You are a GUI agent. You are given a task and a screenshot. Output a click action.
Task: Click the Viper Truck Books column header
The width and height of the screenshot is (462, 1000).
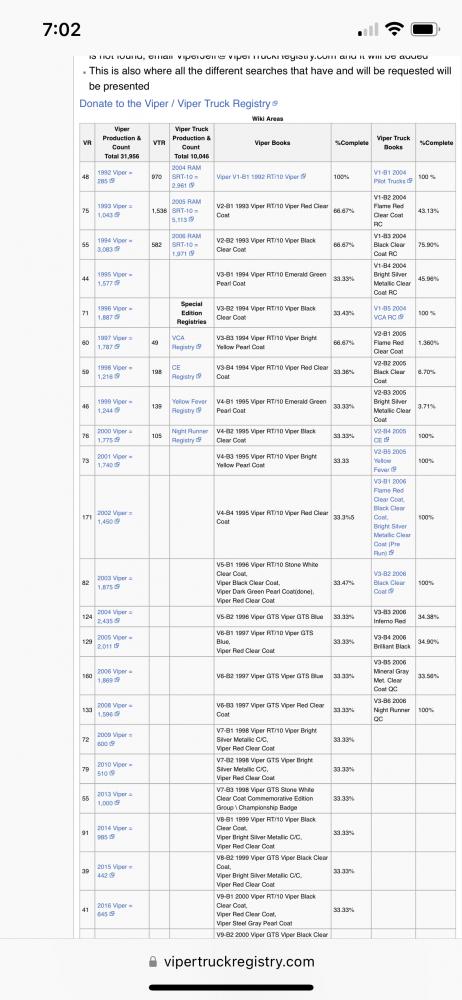coord(393,142)
